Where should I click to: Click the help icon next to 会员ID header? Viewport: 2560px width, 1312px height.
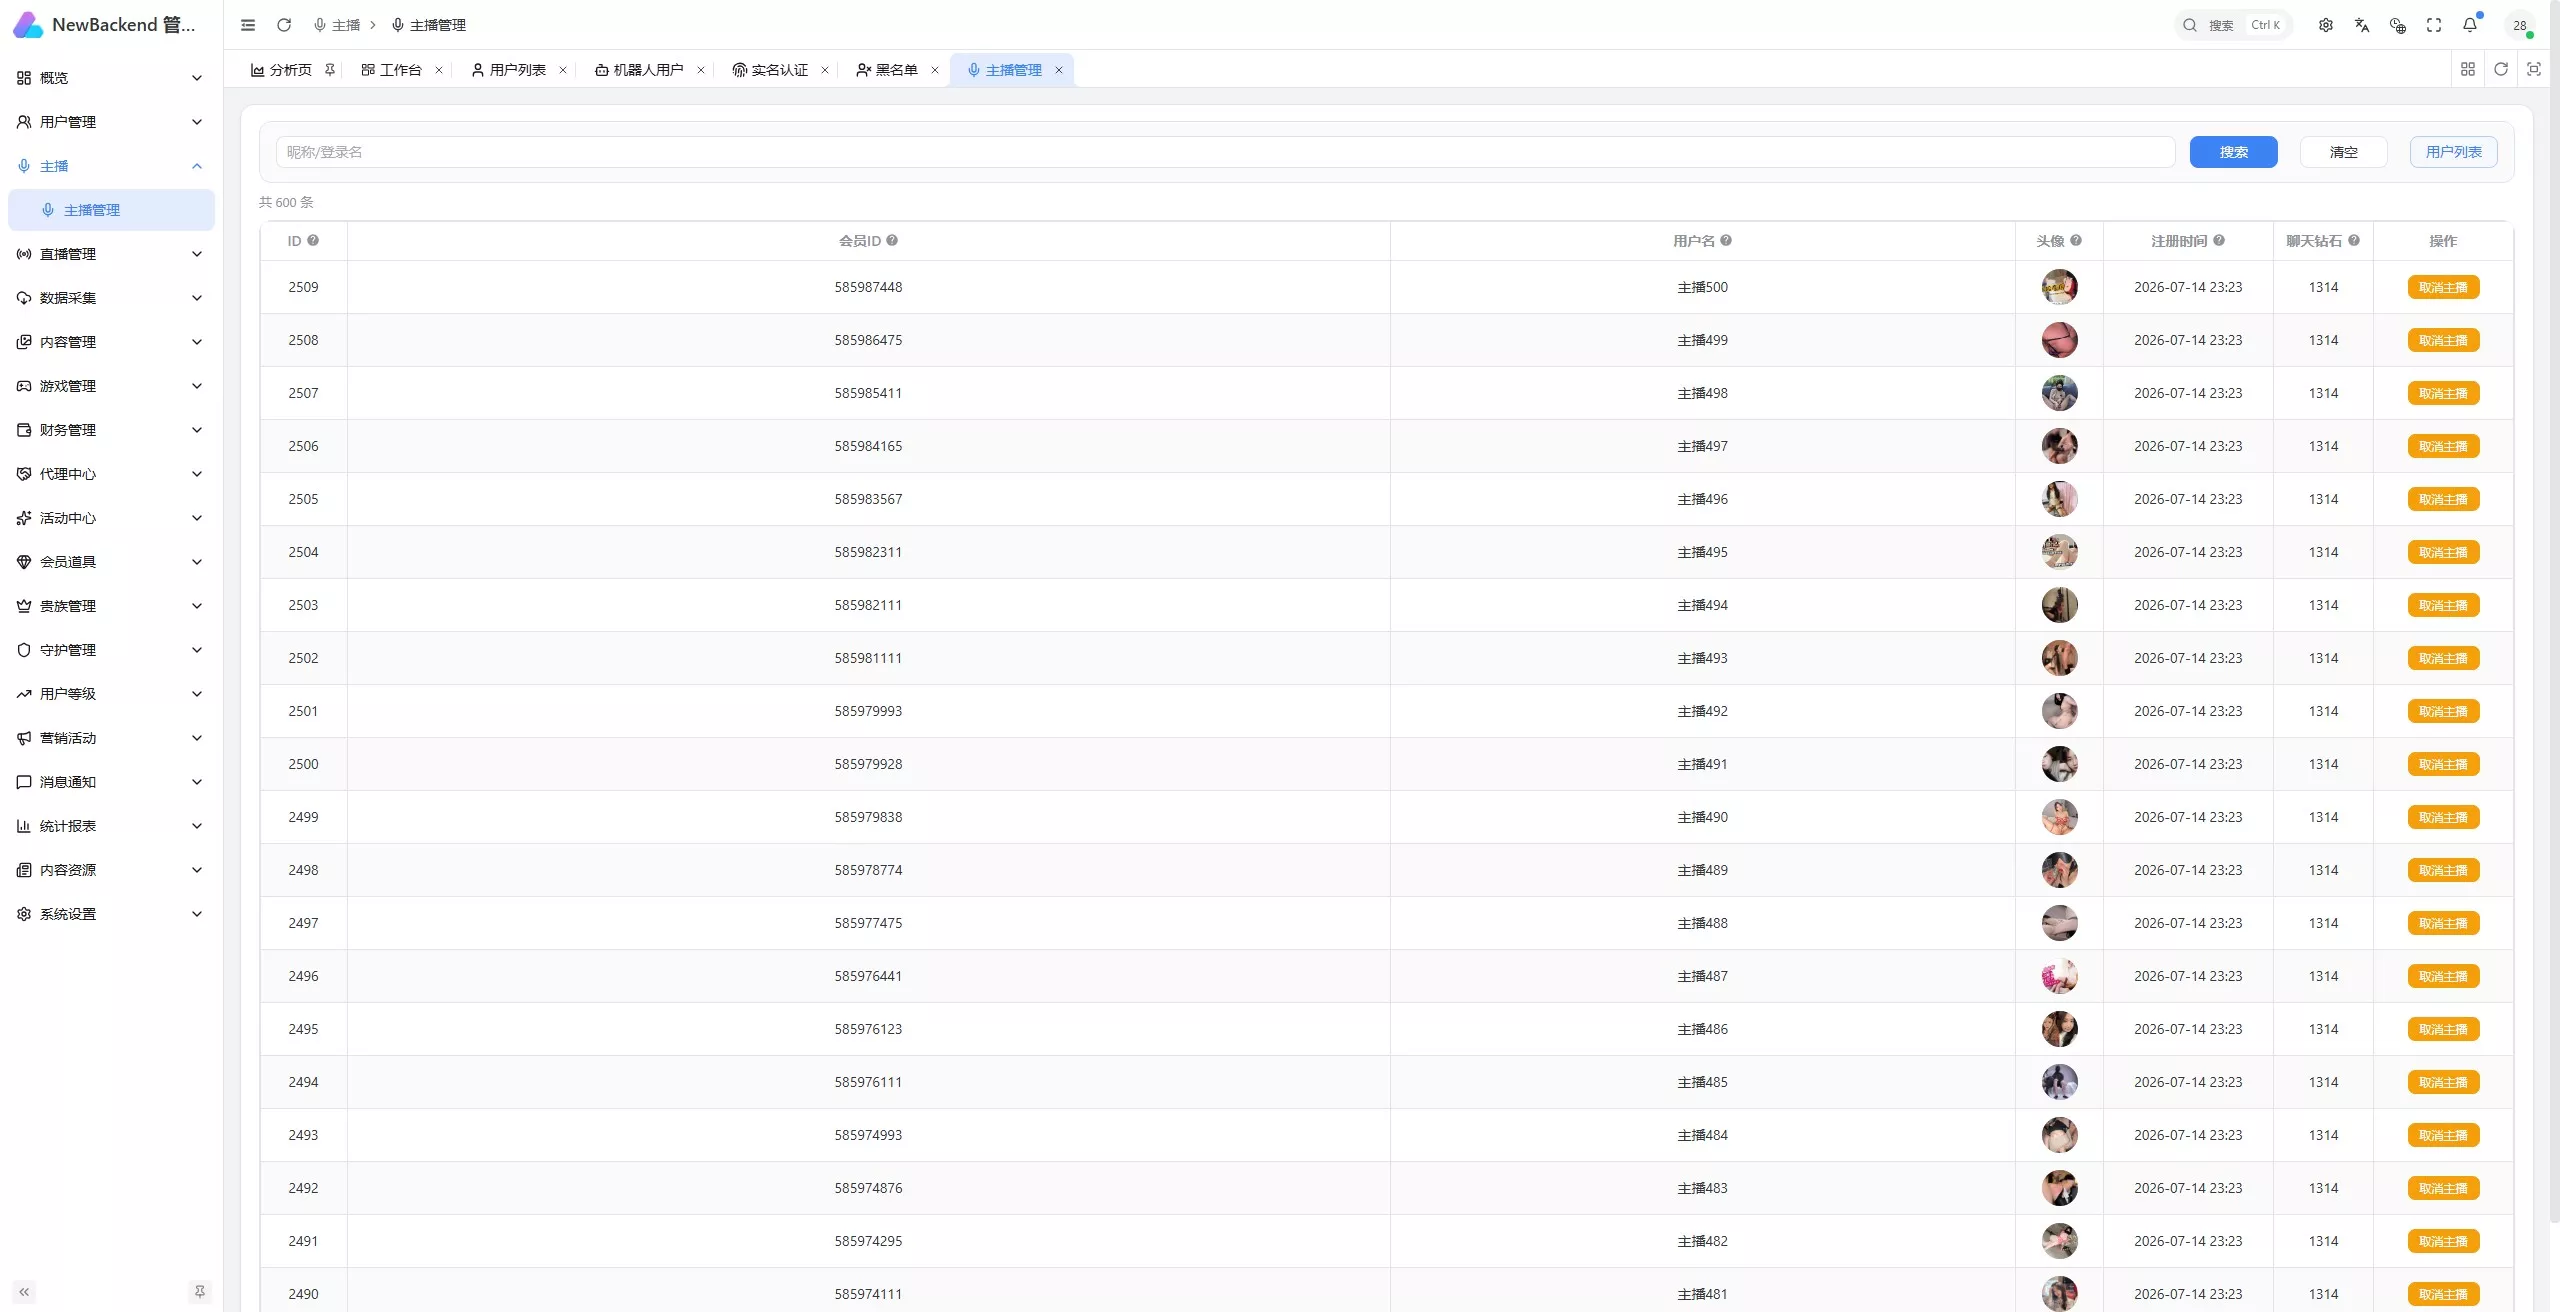coord(892,240)
